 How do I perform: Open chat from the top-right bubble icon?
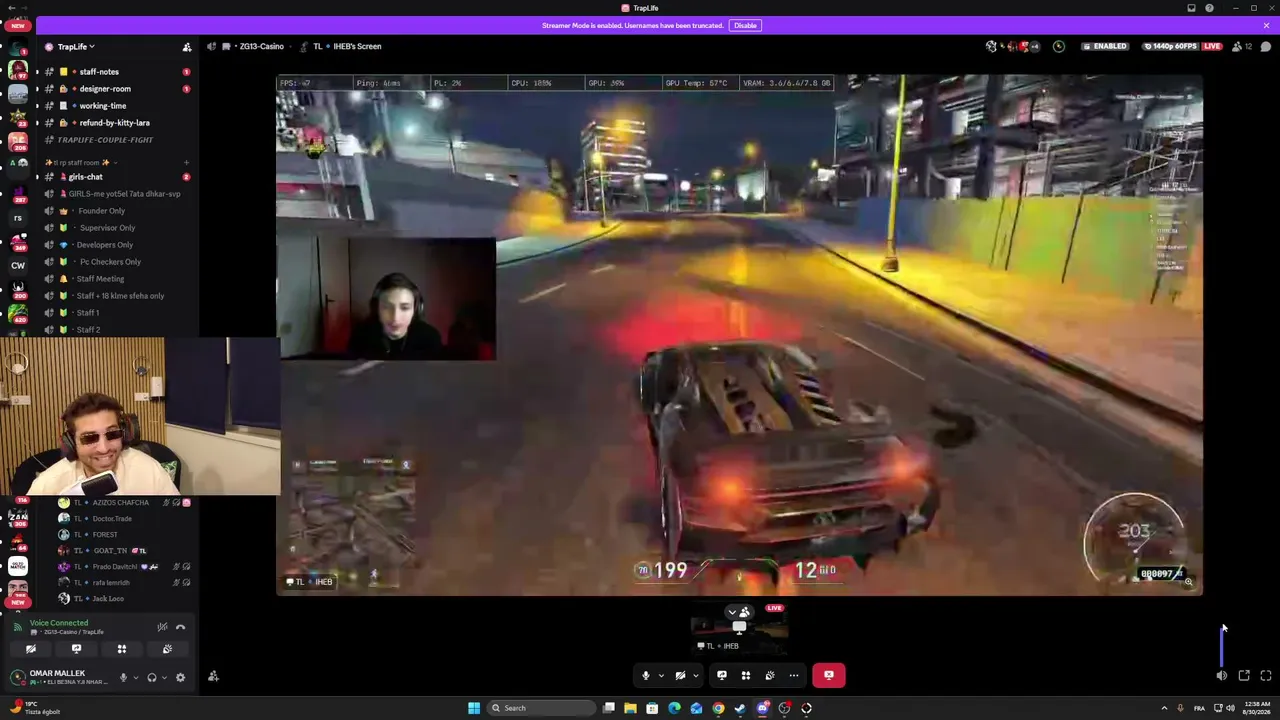pyautogui.click(x=1266, y=47)
